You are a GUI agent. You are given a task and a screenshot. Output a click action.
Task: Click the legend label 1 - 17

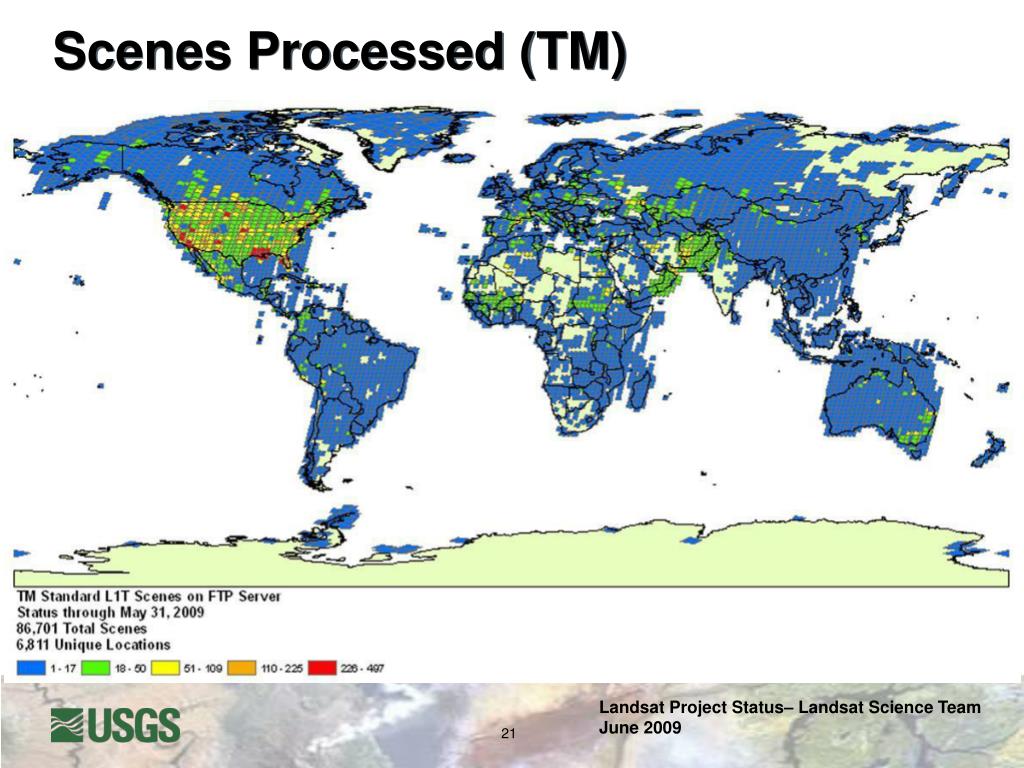[x=63, y=669]
